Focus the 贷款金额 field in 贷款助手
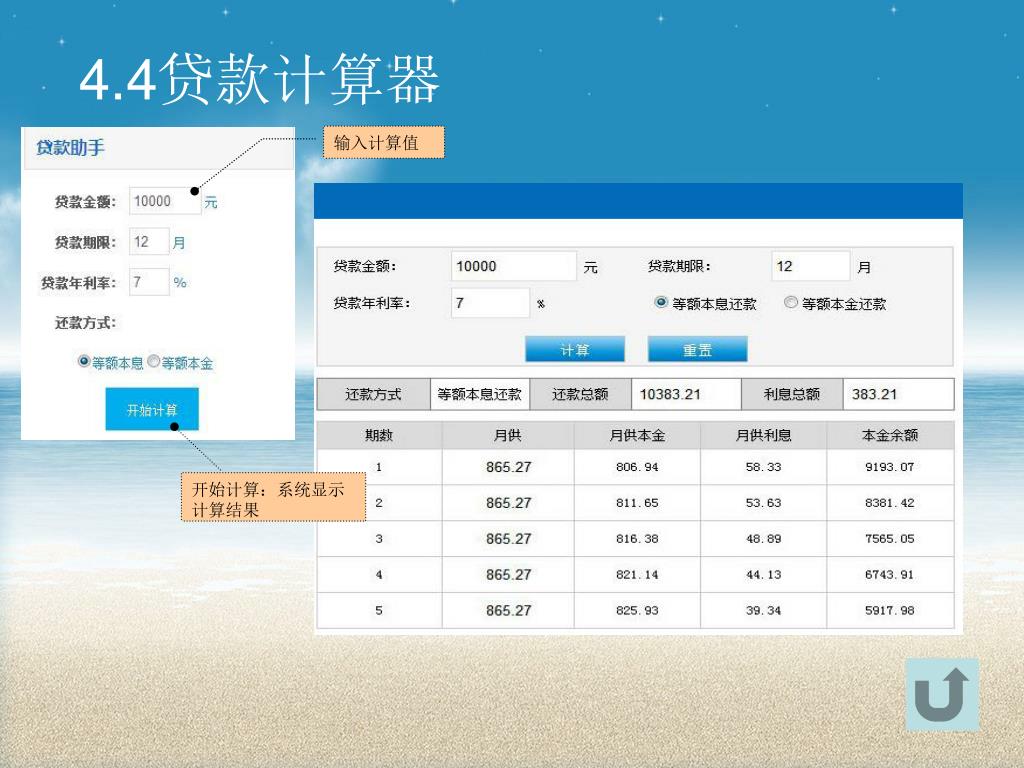This screenshot has height=768, width=1024. [165, 201]
